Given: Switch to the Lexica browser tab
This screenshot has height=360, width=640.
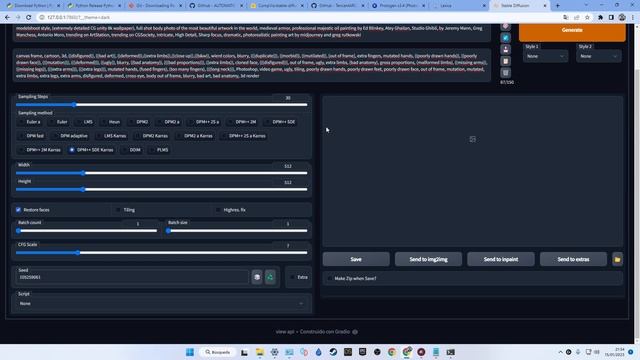Looking at the screenshot, I should point(459,6).
